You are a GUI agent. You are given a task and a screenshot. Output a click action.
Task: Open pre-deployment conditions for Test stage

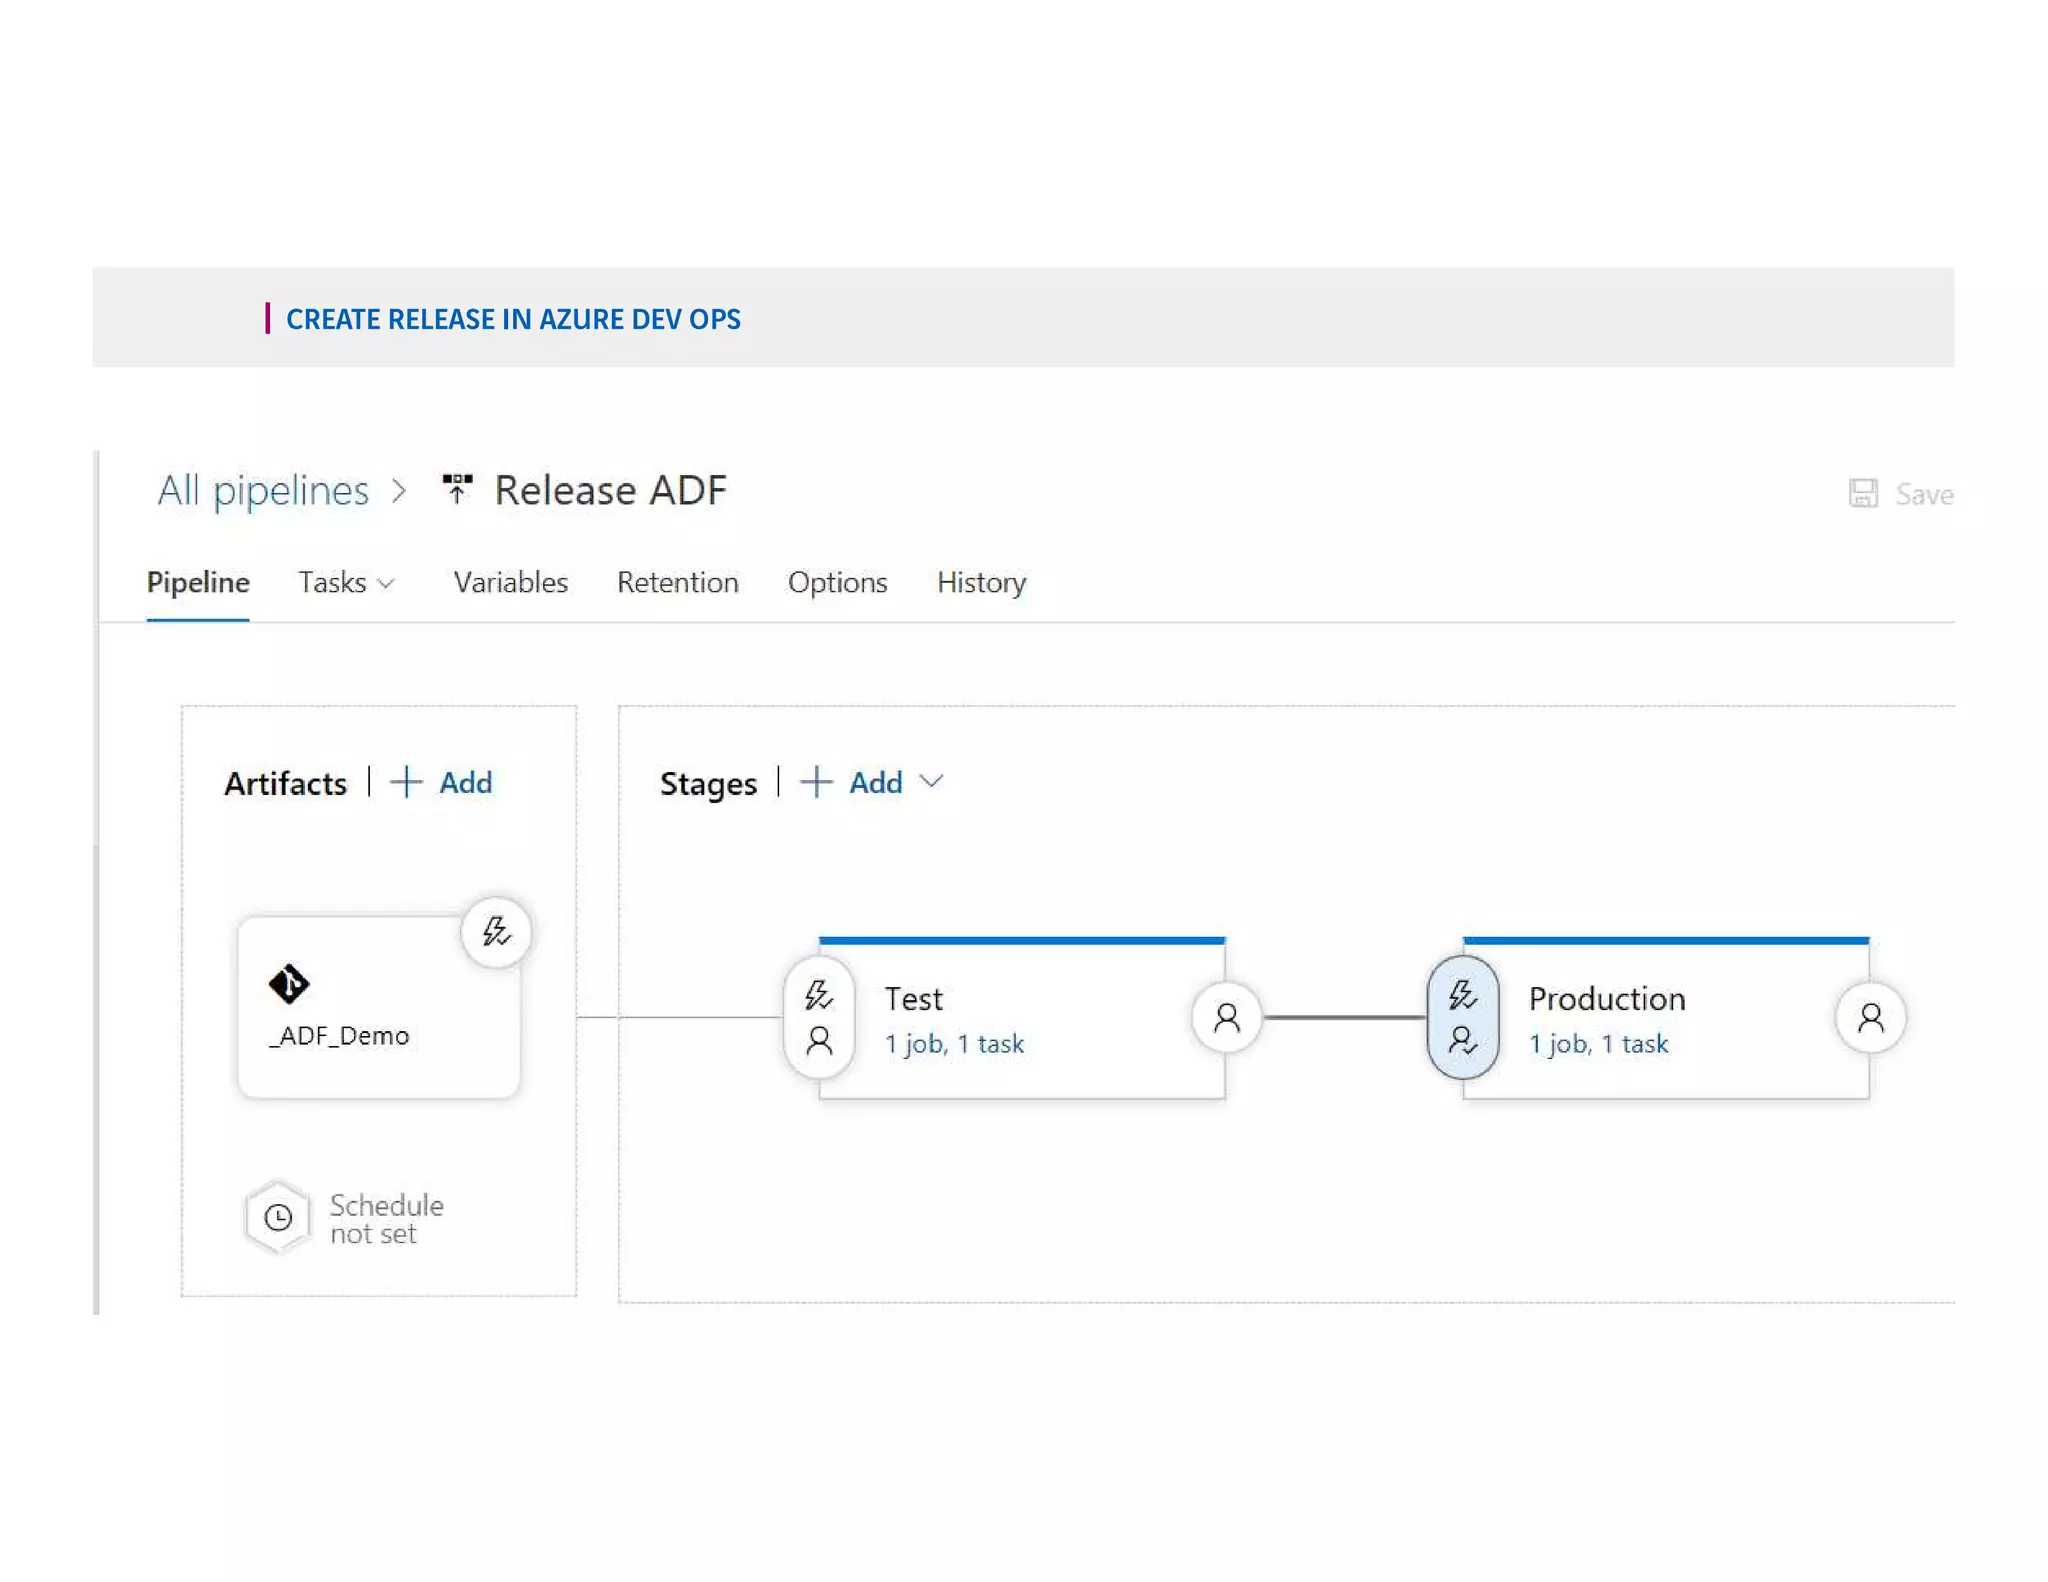(819, 1017)
